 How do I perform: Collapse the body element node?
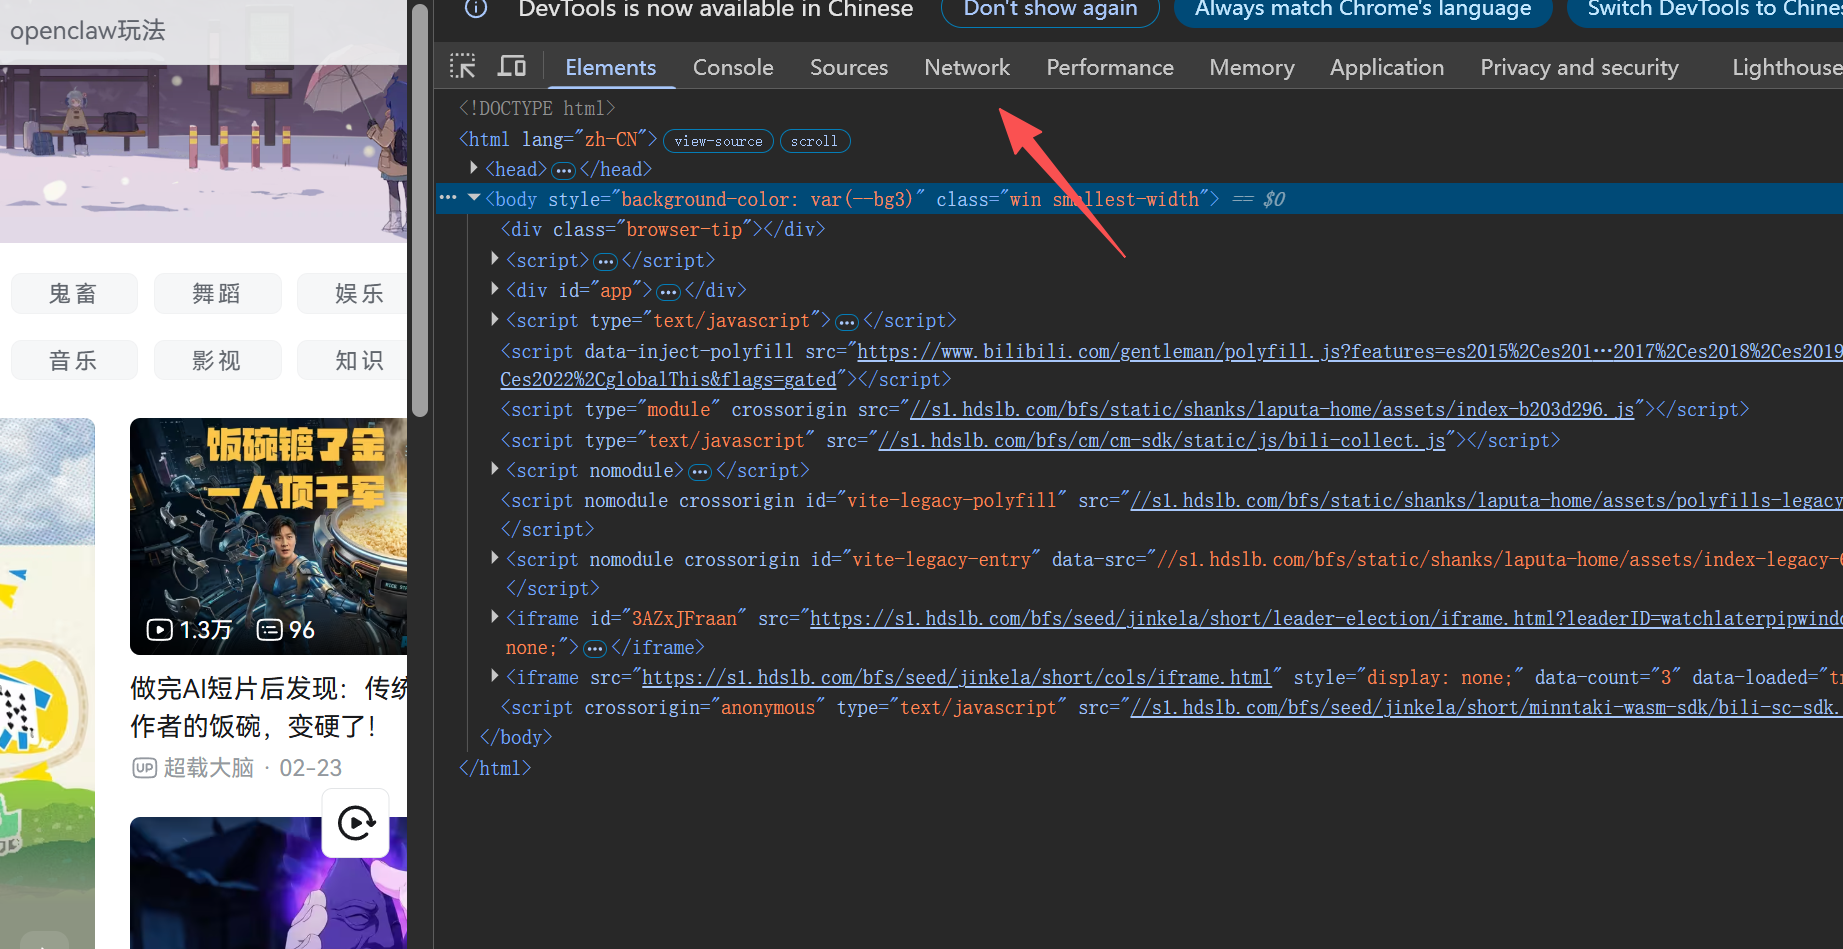[x=474, y=198]
